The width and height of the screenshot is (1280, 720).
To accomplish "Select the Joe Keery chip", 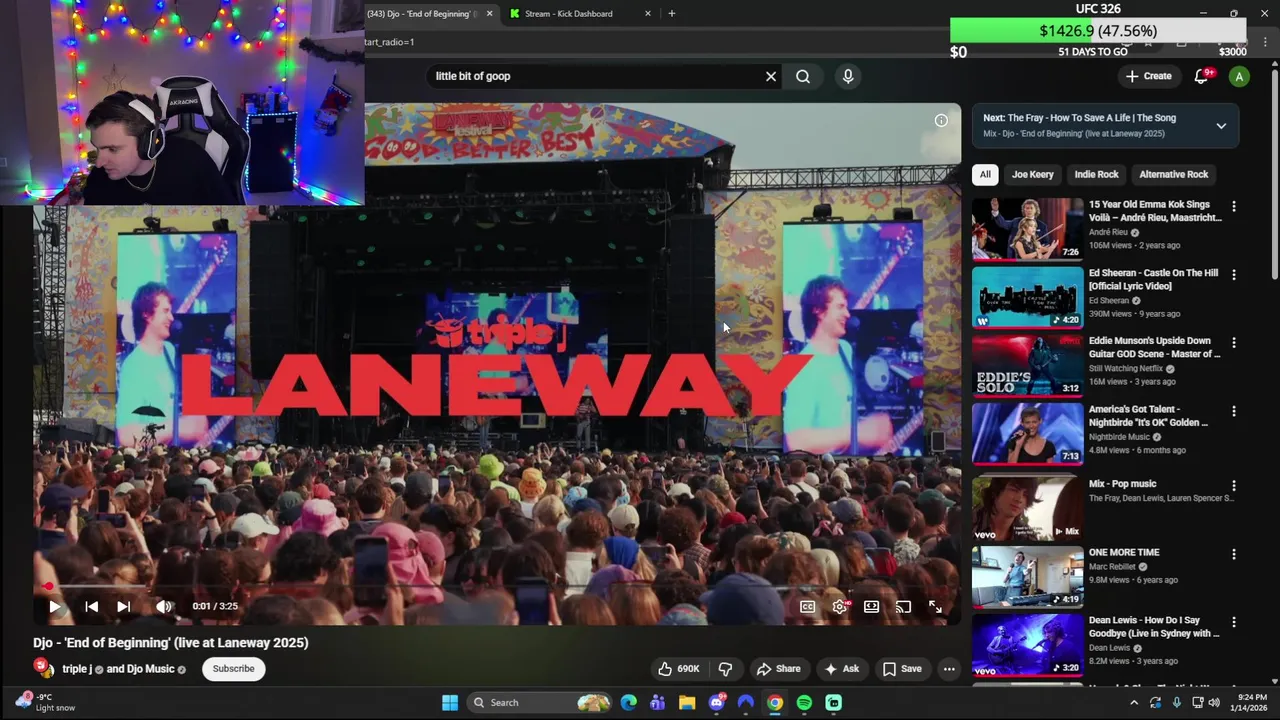I will [x=1032, y=174].
